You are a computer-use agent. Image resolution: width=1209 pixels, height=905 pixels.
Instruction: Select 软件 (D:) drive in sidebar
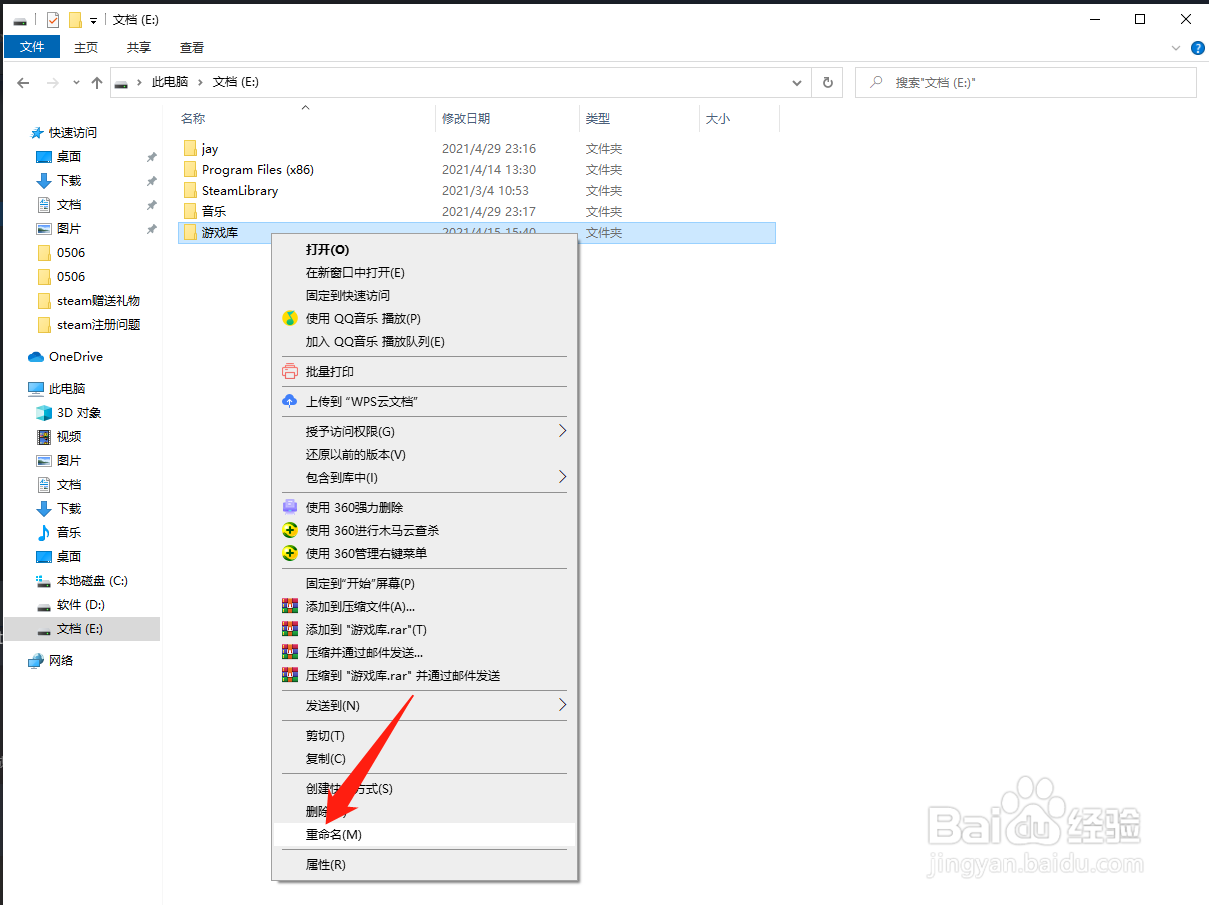pos(81,604)
